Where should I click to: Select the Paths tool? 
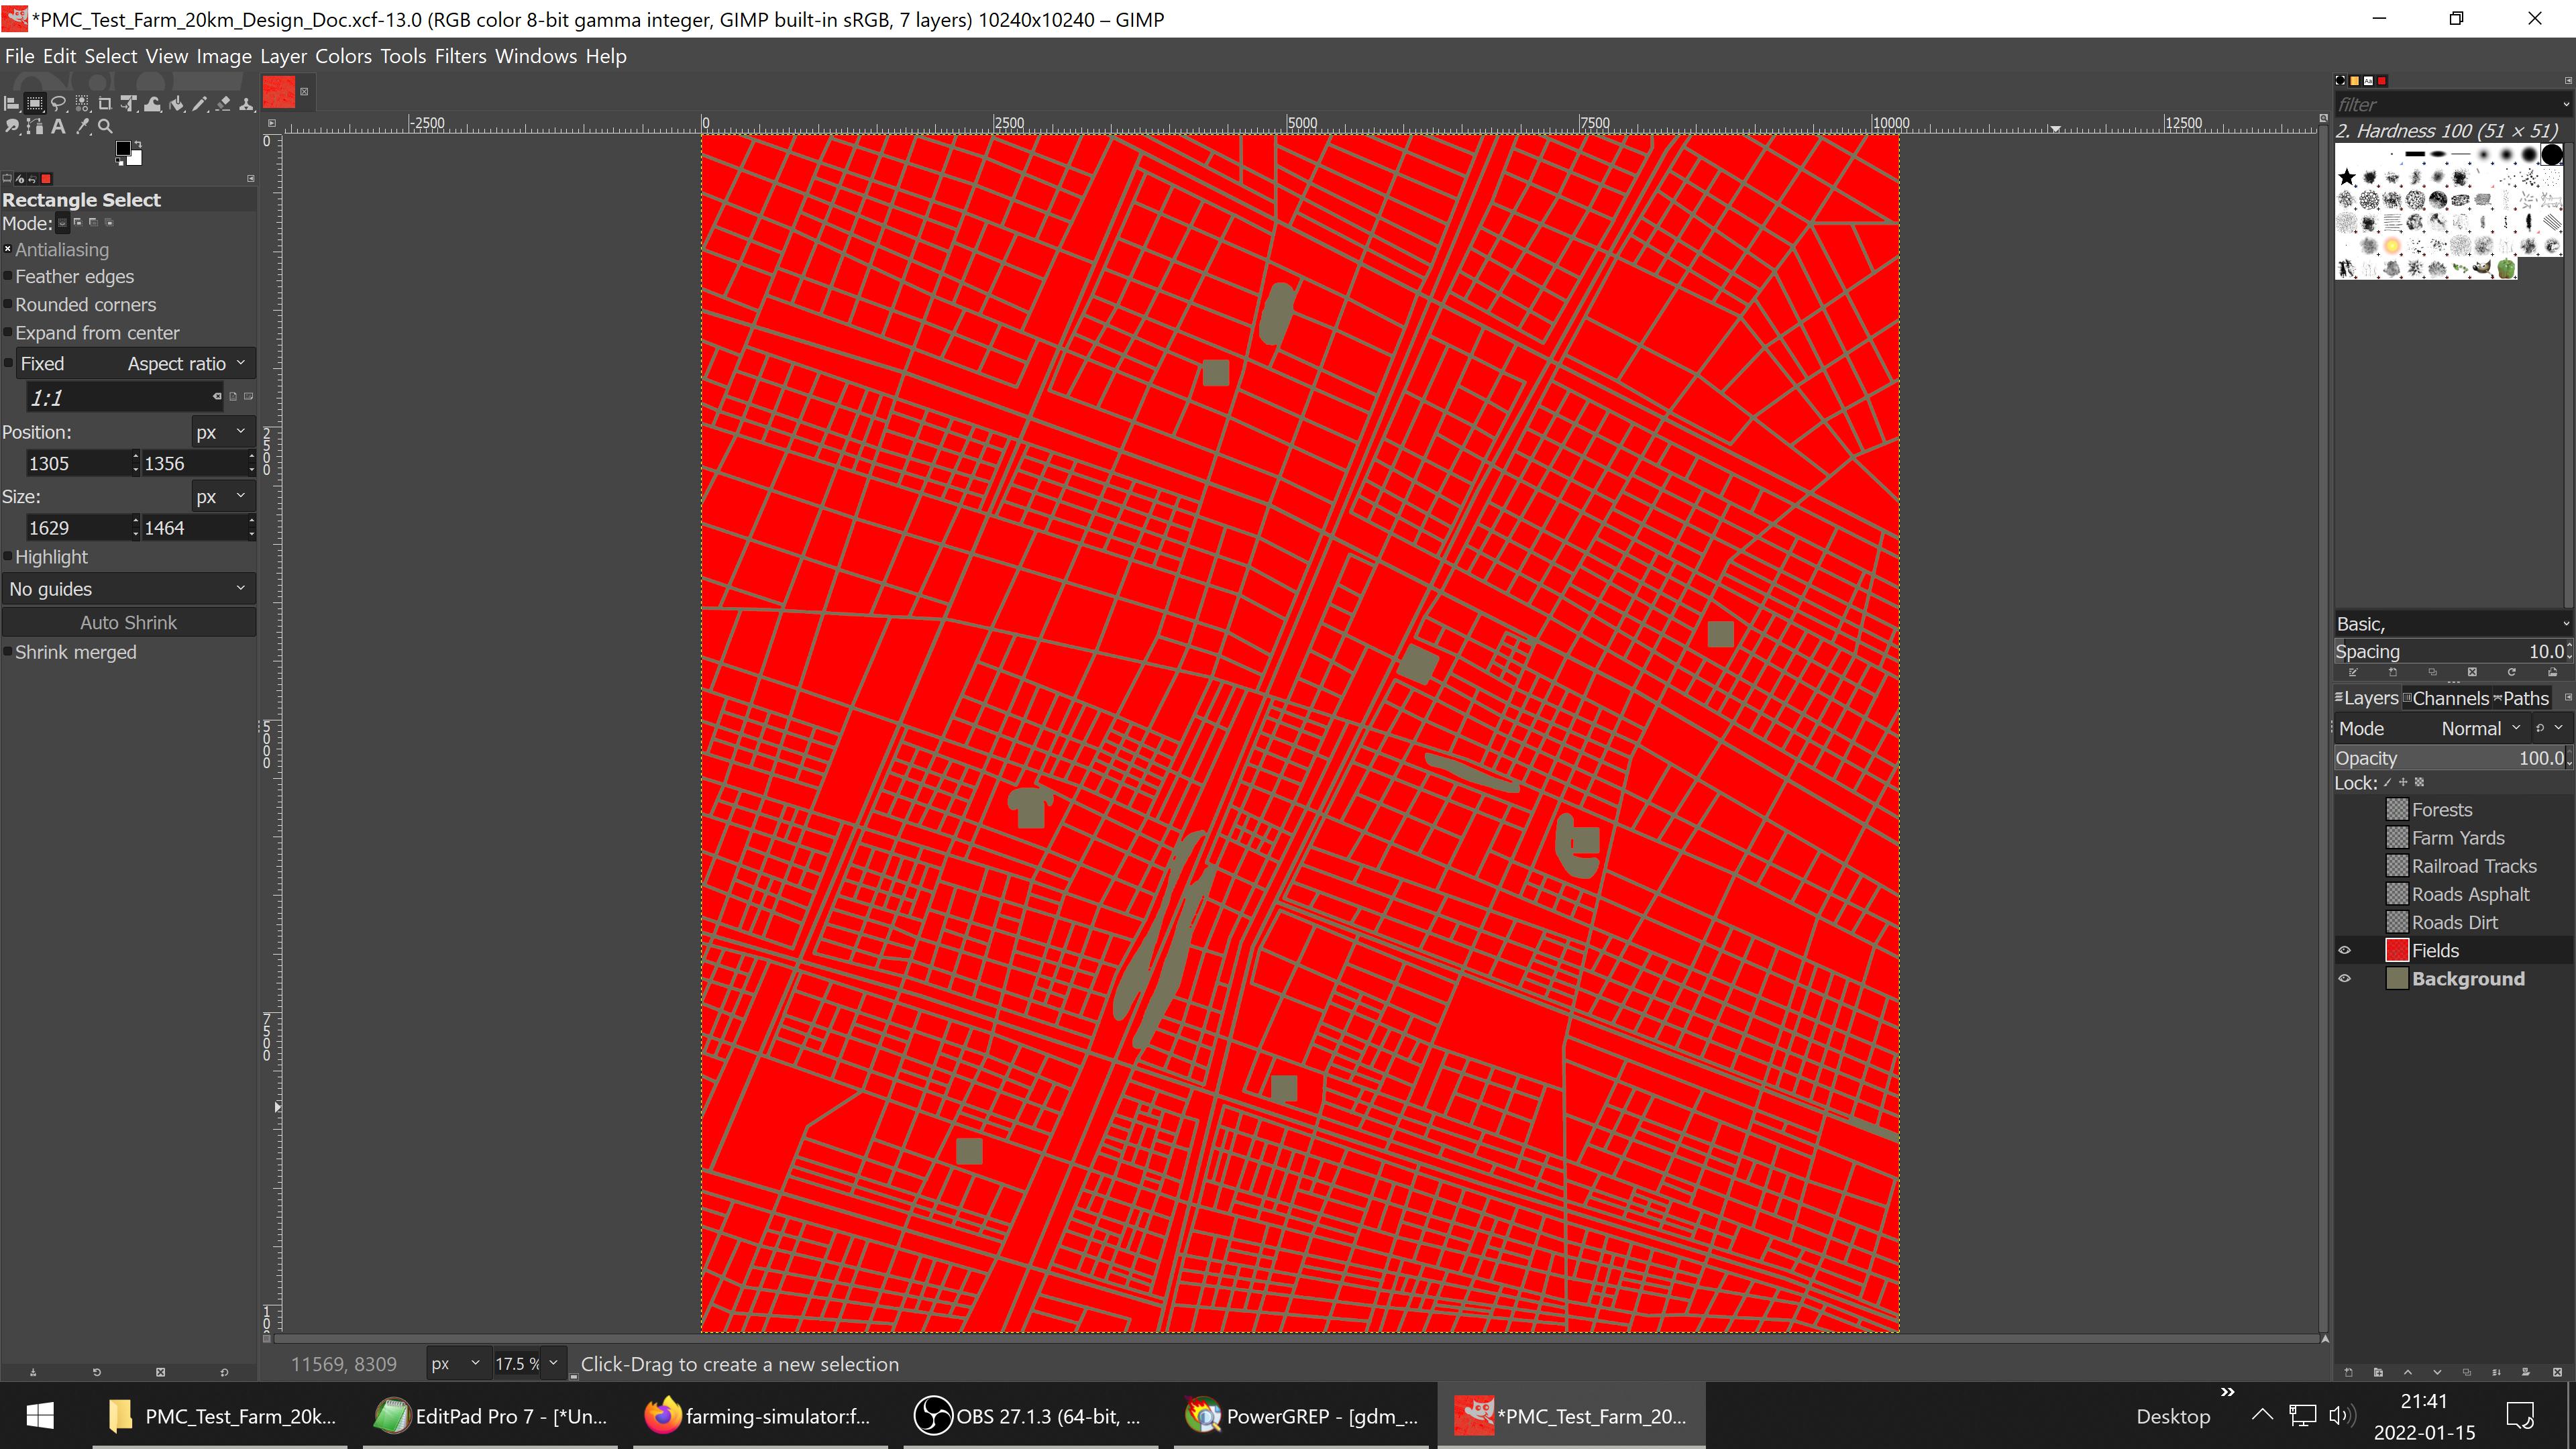pyautogui.click(x=35, y=126)
